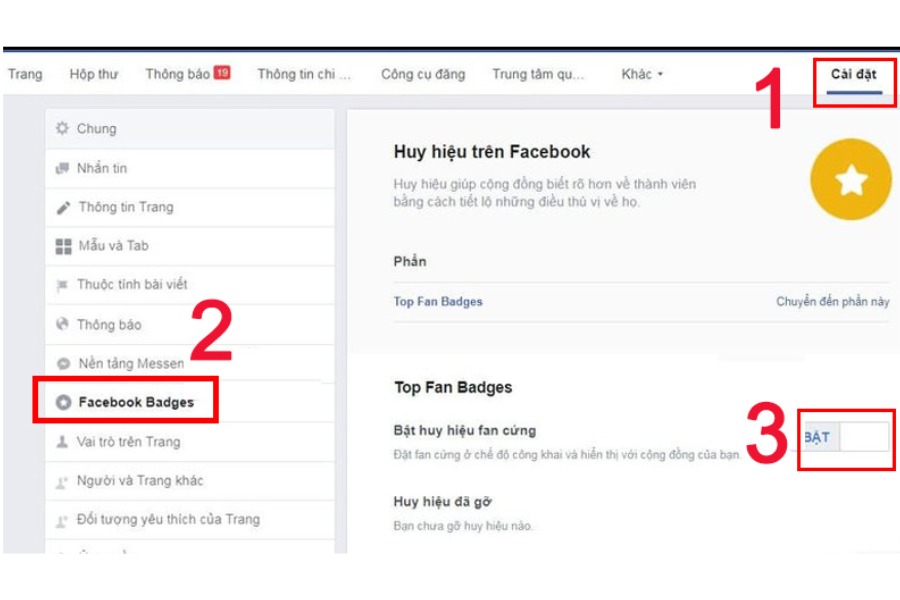This screenshot has height=600, width=900.
Task: Click the icon beside Đối tượng yêu thích của Trang
Action: [62, 520]
